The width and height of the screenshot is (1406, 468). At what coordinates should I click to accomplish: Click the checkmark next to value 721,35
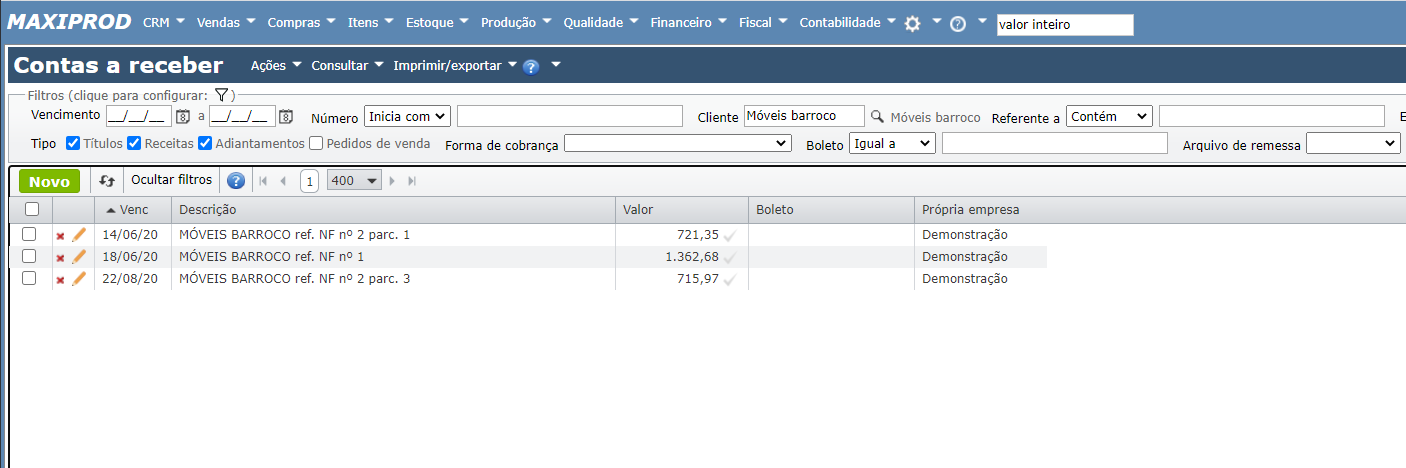pos(730,235)
